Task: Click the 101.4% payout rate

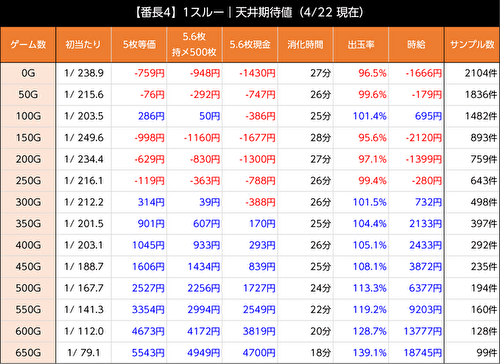Action: [x=370, y=116]
